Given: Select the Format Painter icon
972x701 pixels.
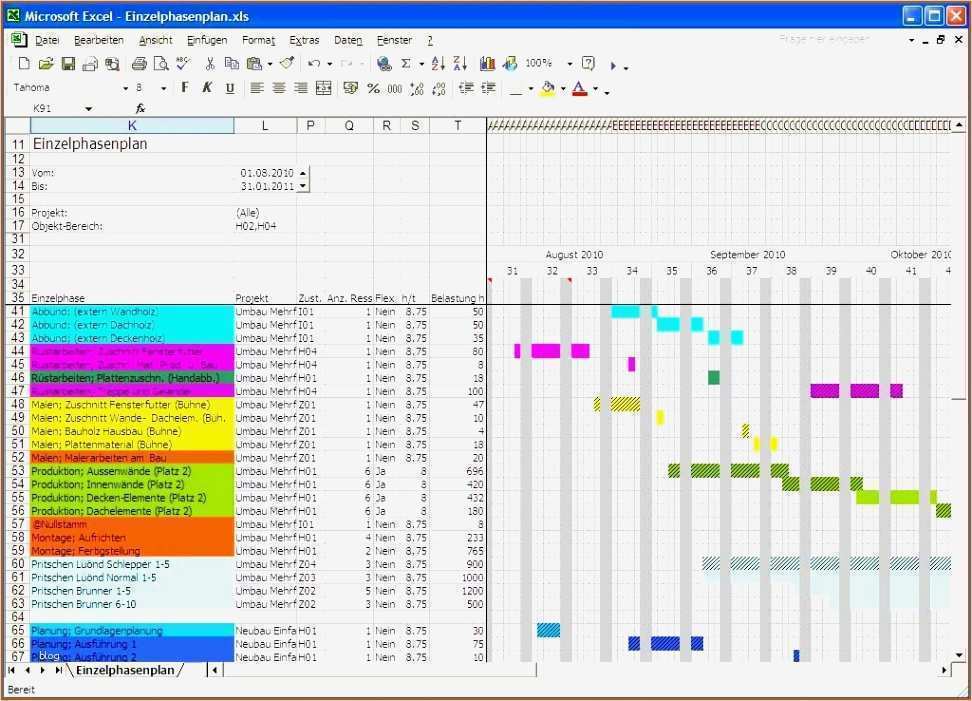Looking at the screenshot, I should [285, 63].
